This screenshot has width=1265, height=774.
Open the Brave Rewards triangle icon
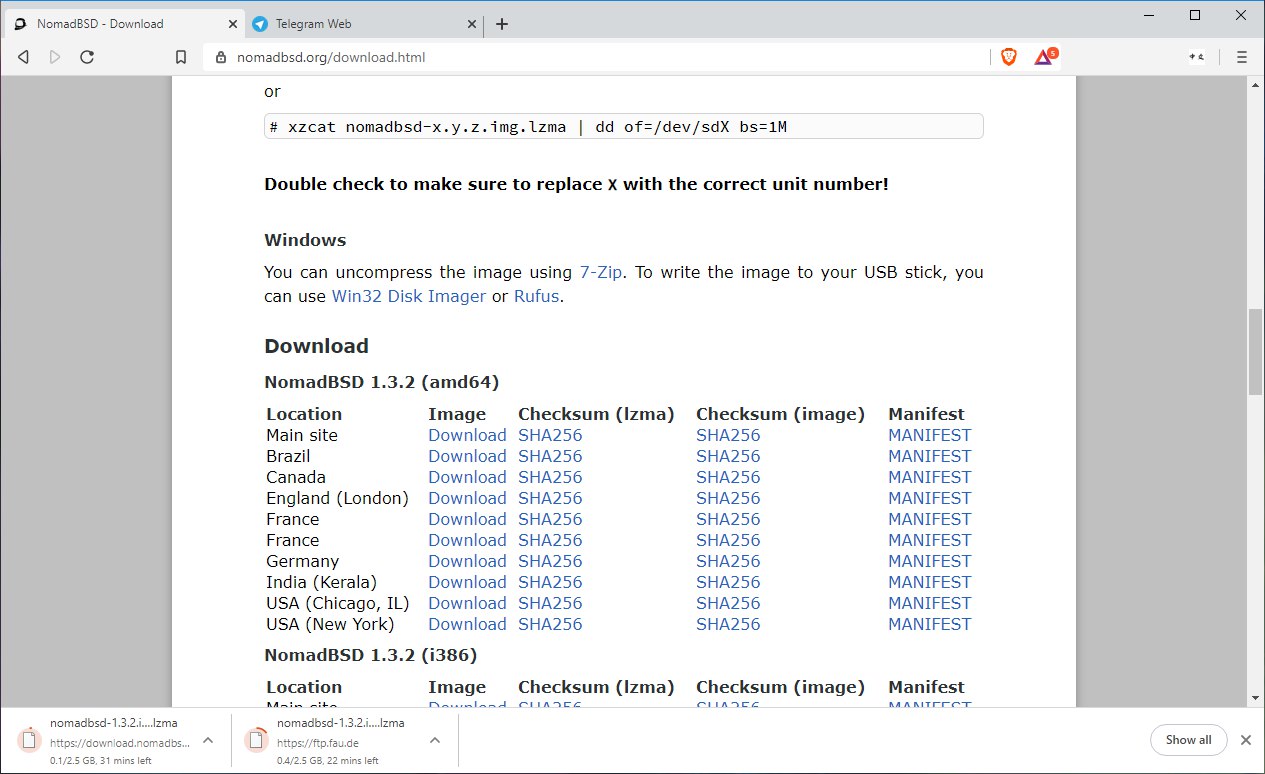(1044, 57)
